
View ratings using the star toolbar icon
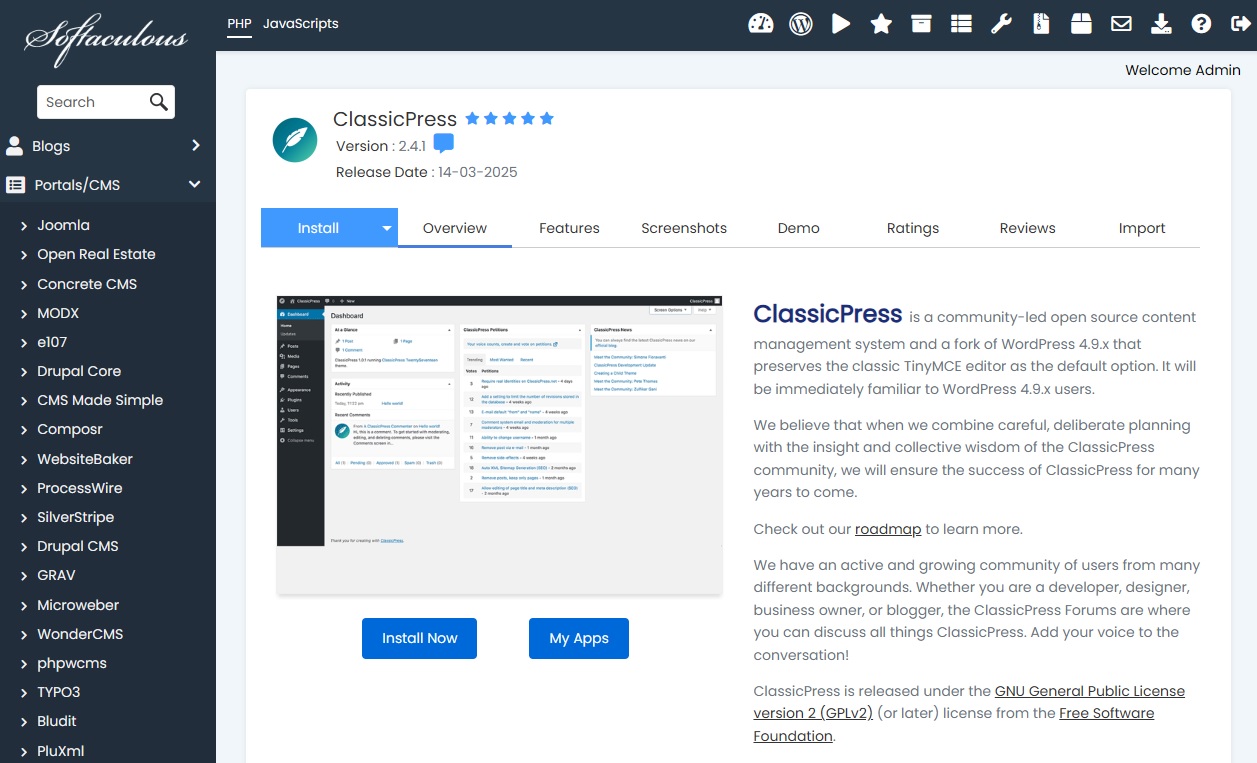[881, 23]
